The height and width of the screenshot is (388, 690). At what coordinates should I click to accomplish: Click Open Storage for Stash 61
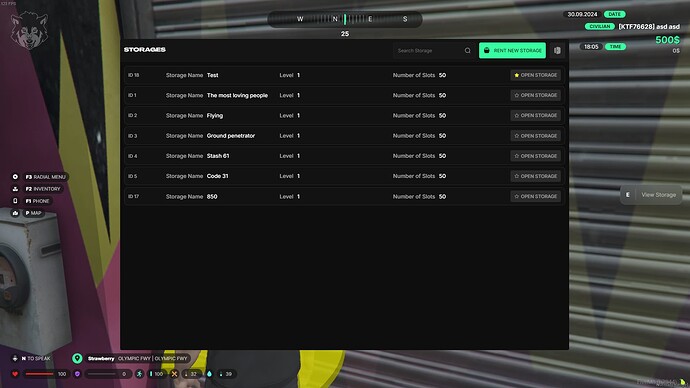pos(536,156)
